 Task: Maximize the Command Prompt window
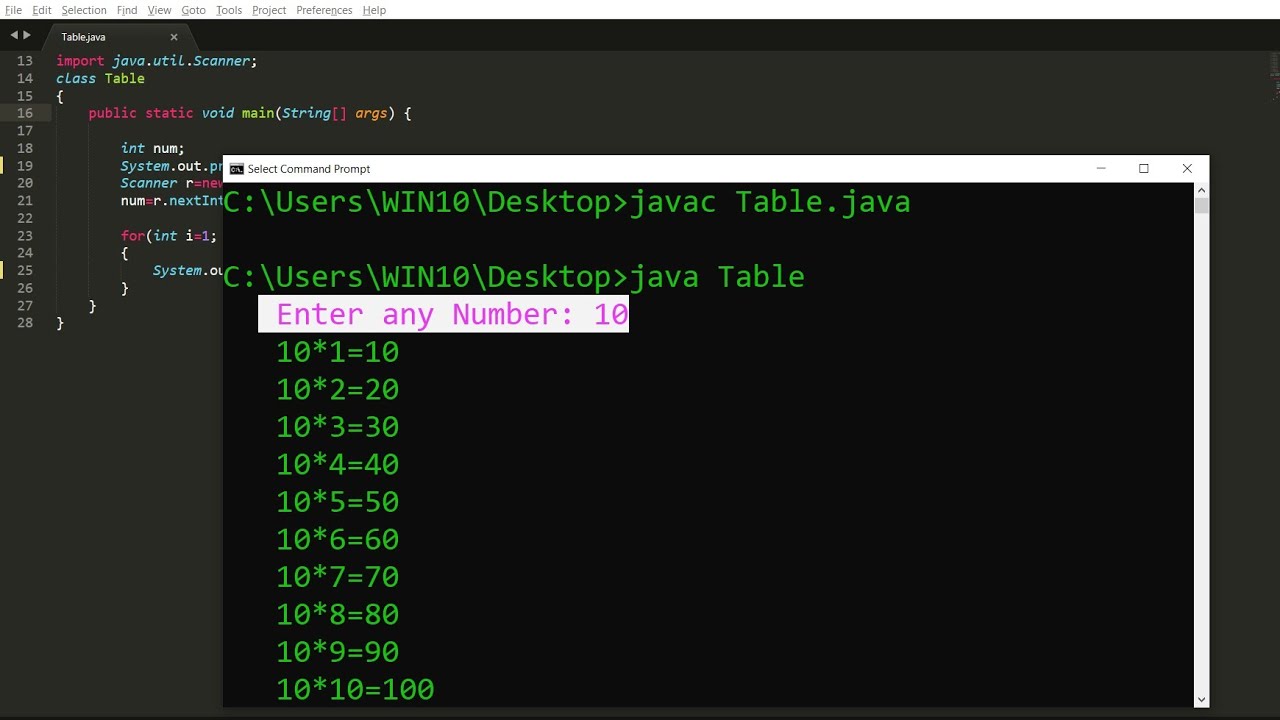pyautogui.click(x=1144, y=169)
